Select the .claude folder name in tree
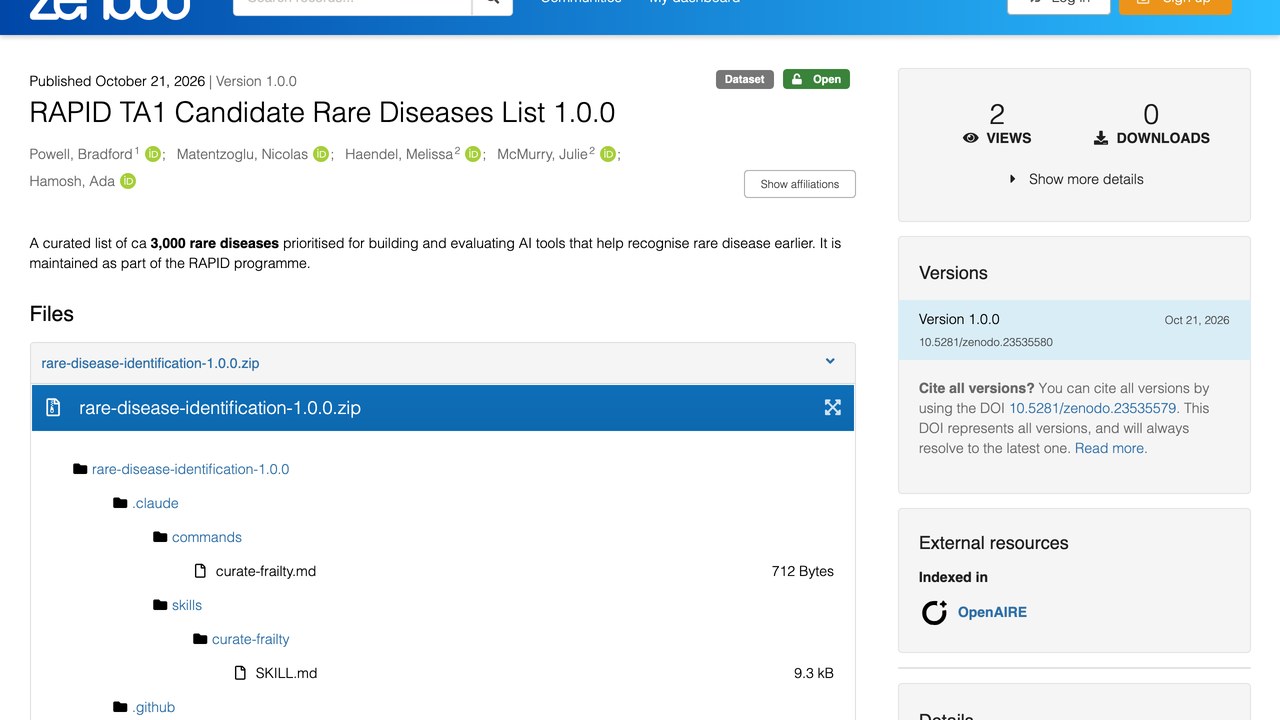This screenshot has width=1280, height=720. click(x=155, y=503)
